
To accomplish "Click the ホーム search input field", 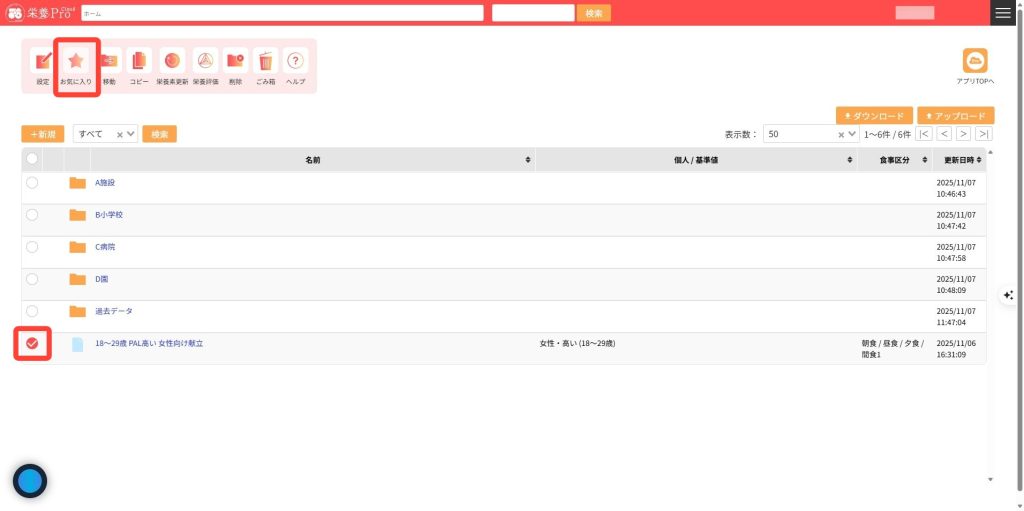I will click(282, 13).
